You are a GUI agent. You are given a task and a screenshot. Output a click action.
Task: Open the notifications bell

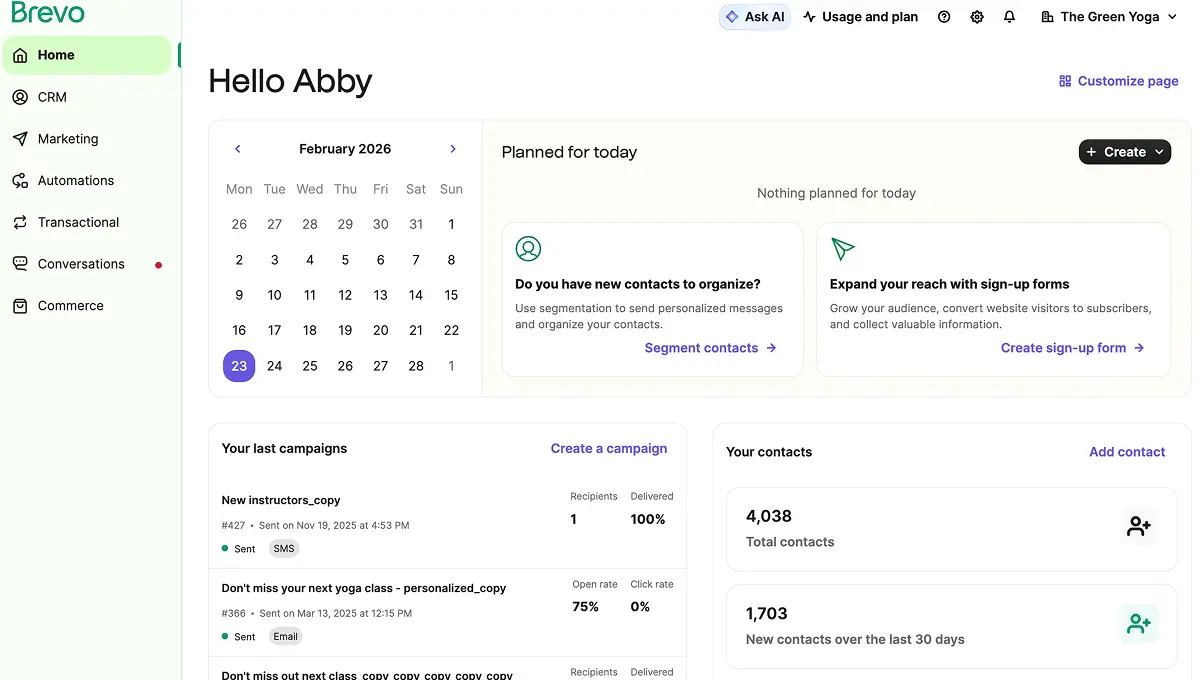point(1009,16)
